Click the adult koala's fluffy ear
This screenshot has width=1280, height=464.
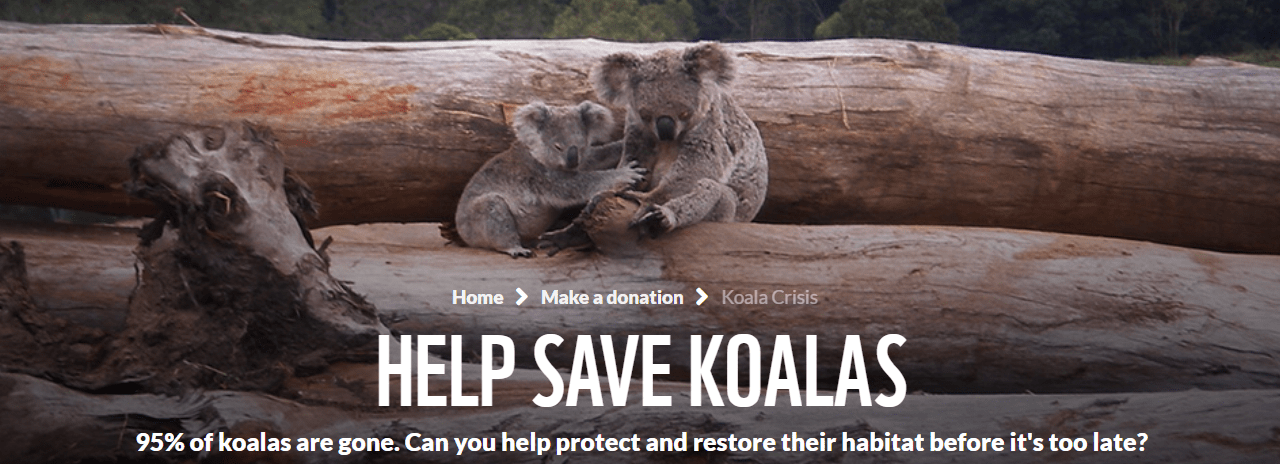(708, 64)
